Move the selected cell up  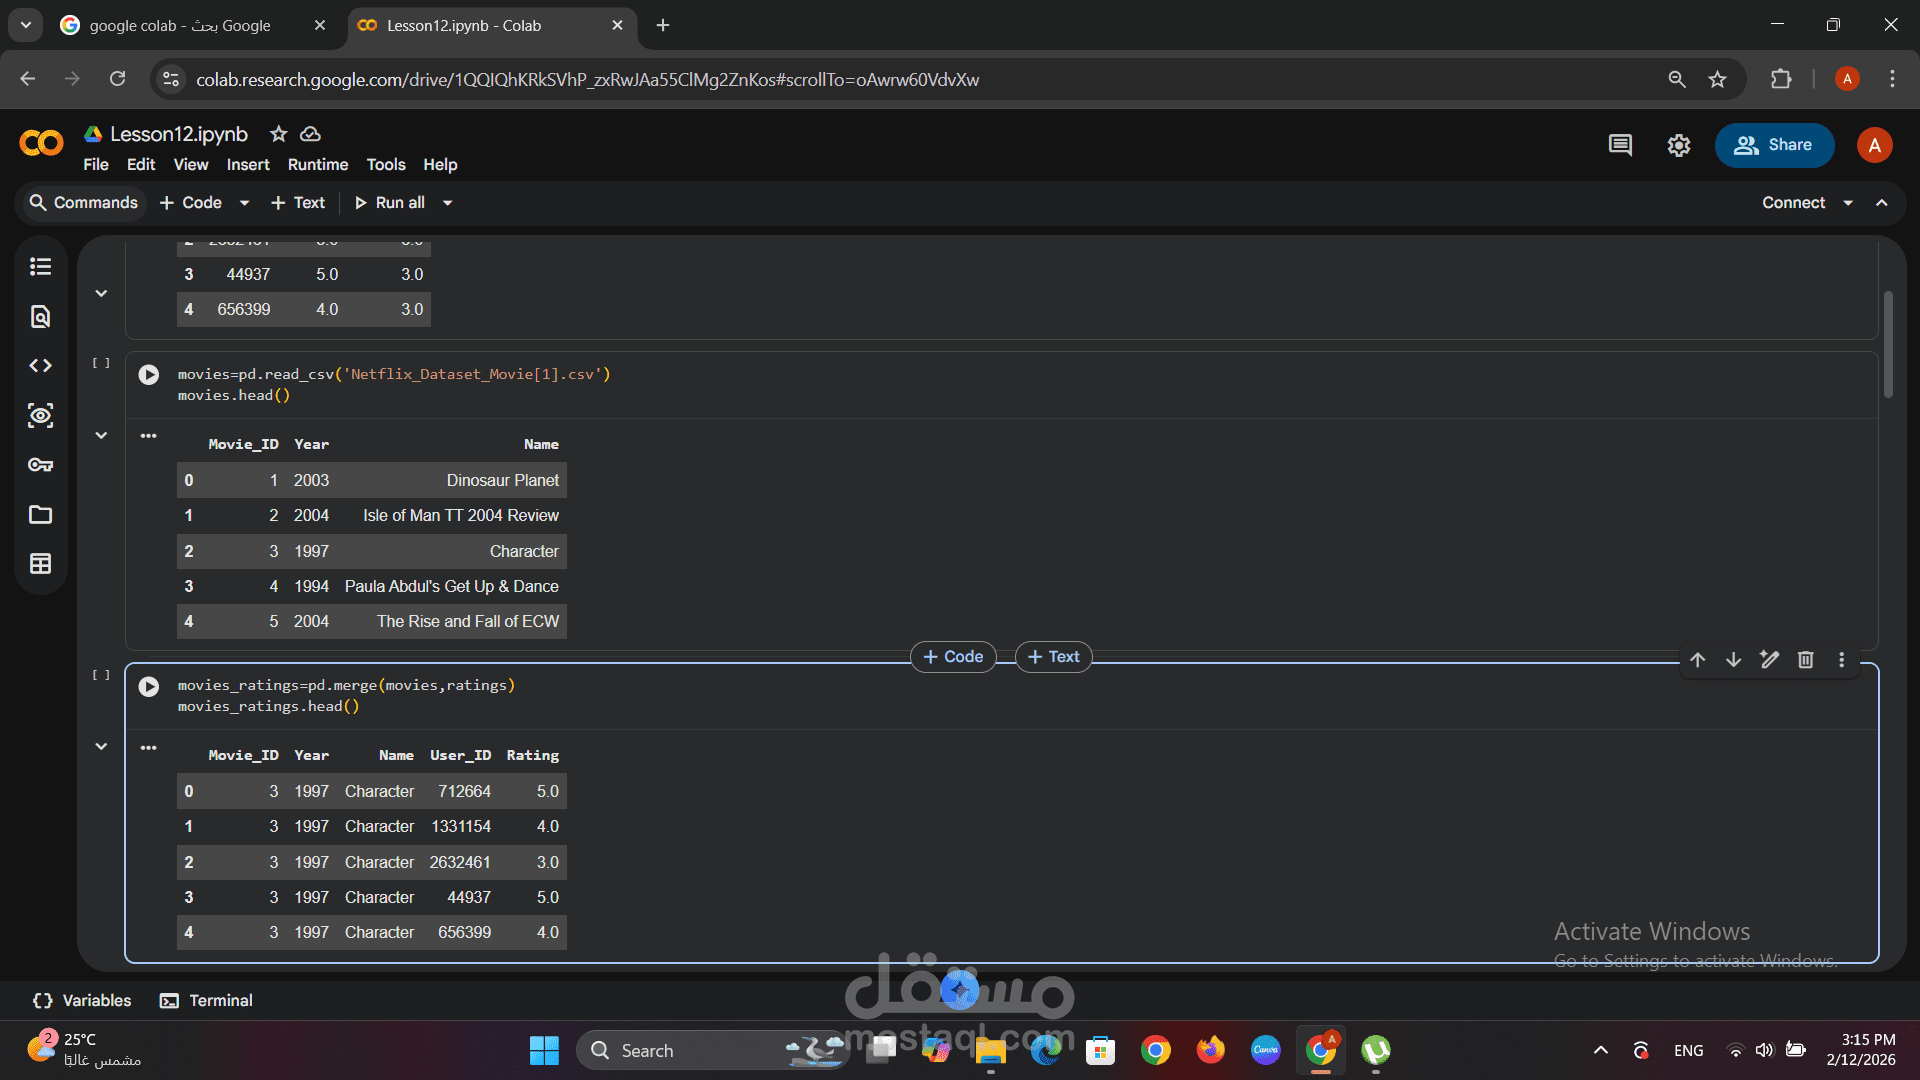[1697, 660]
